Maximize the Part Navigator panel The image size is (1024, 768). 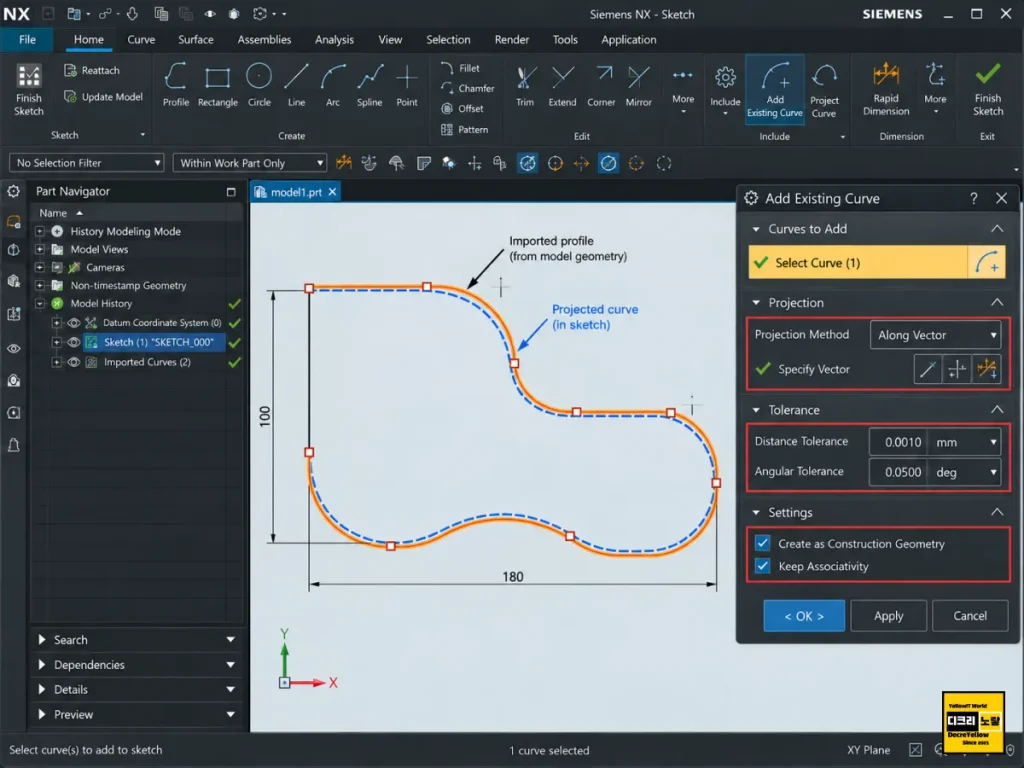231,191
